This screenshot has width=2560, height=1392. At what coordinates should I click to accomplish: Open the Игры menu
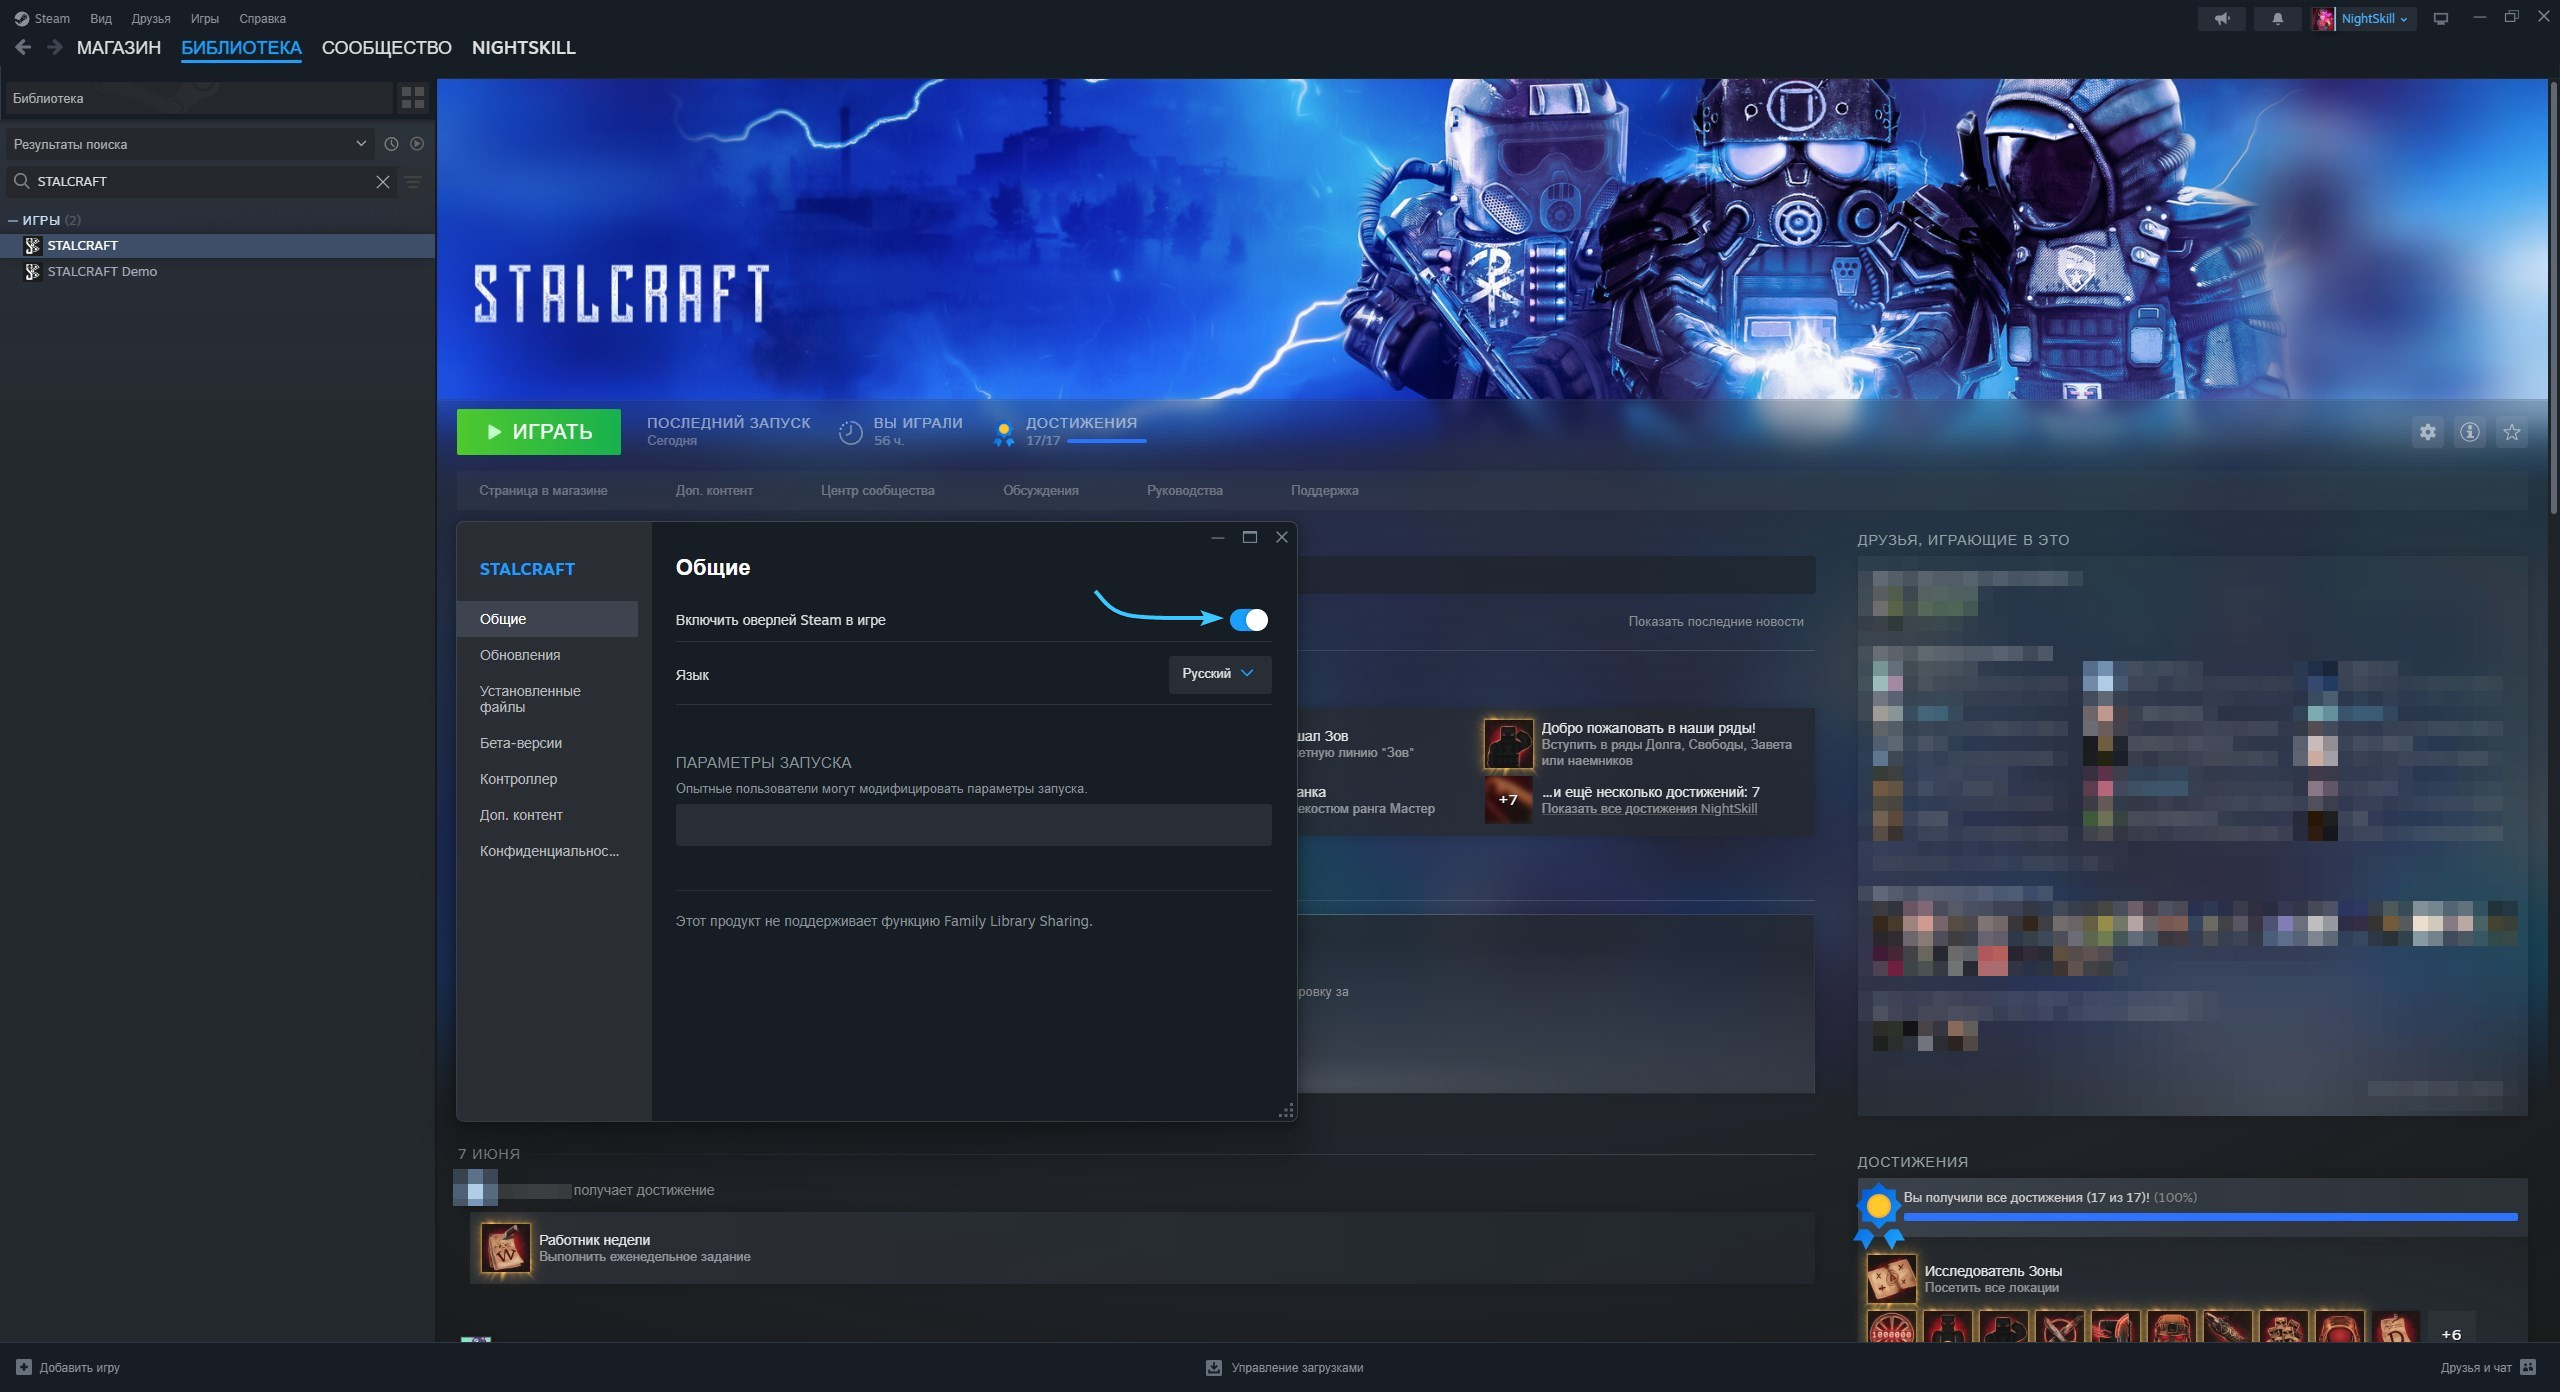coord(204,18)
